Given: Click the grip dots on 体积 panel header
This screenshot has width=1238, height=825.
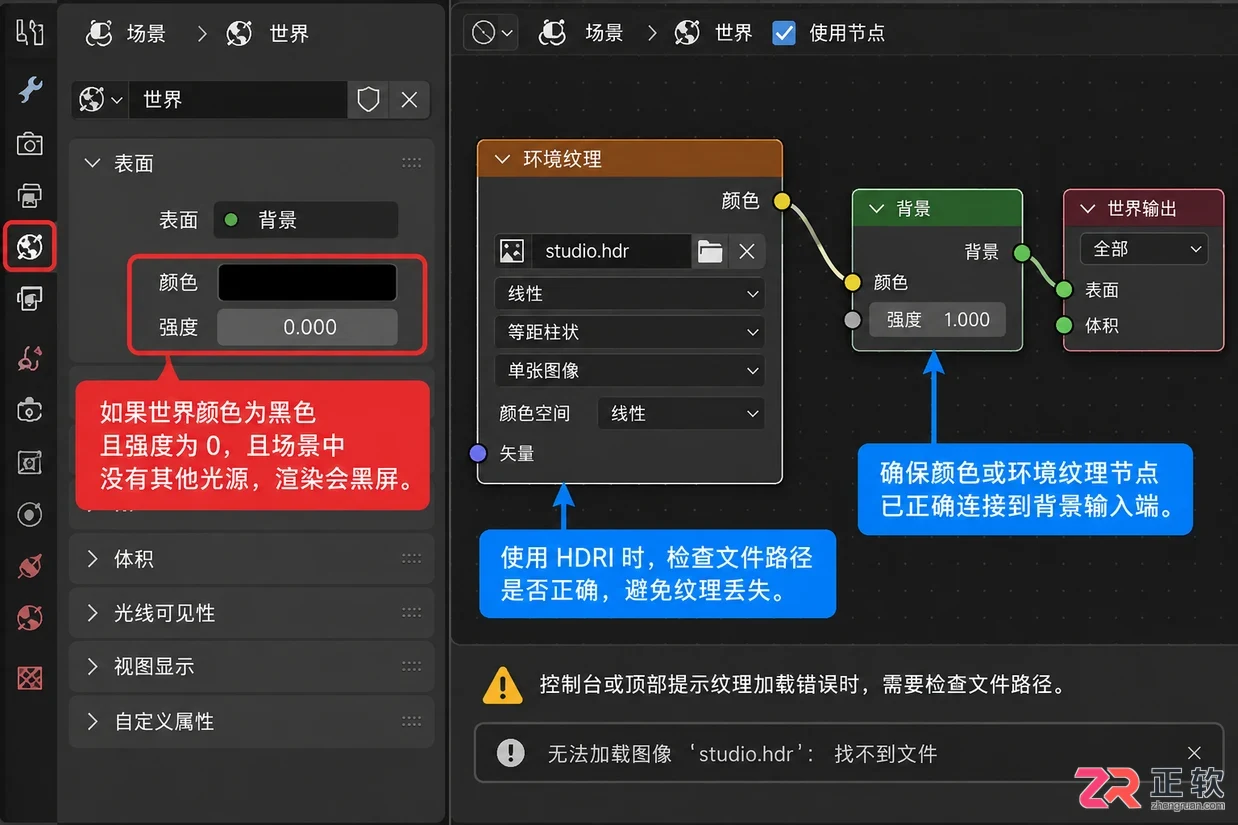Looking at the screenshot, I should [411, 559].
